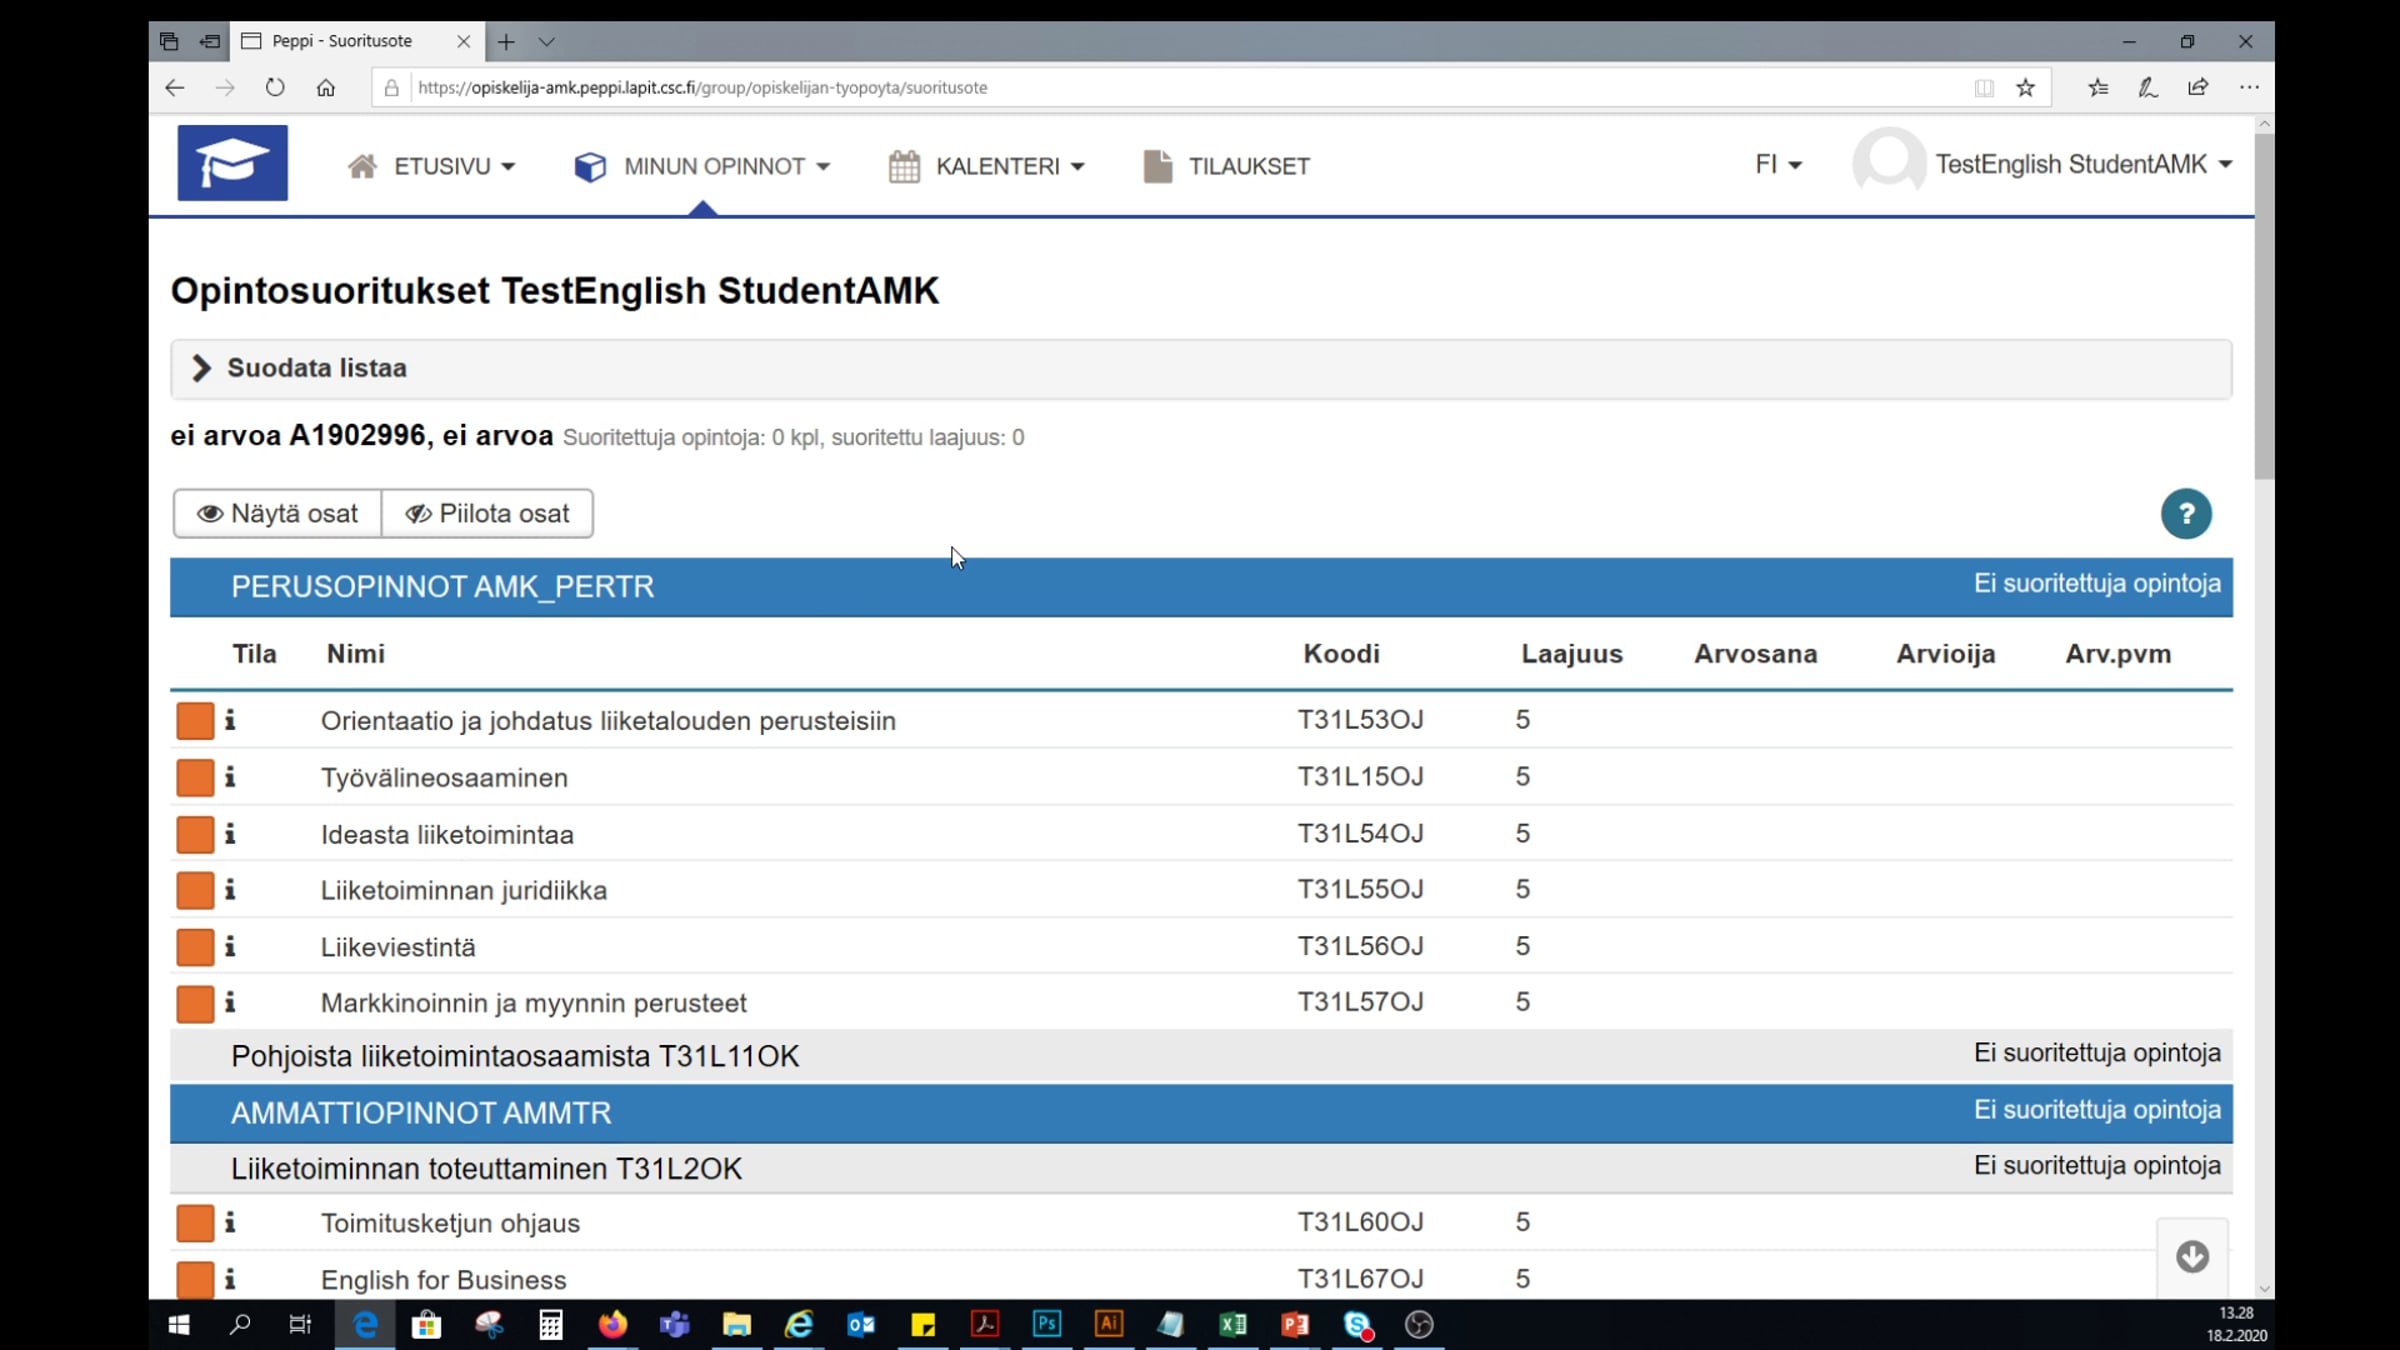Click the browser back arrow

pyautogui.click(x=175, y=88)
